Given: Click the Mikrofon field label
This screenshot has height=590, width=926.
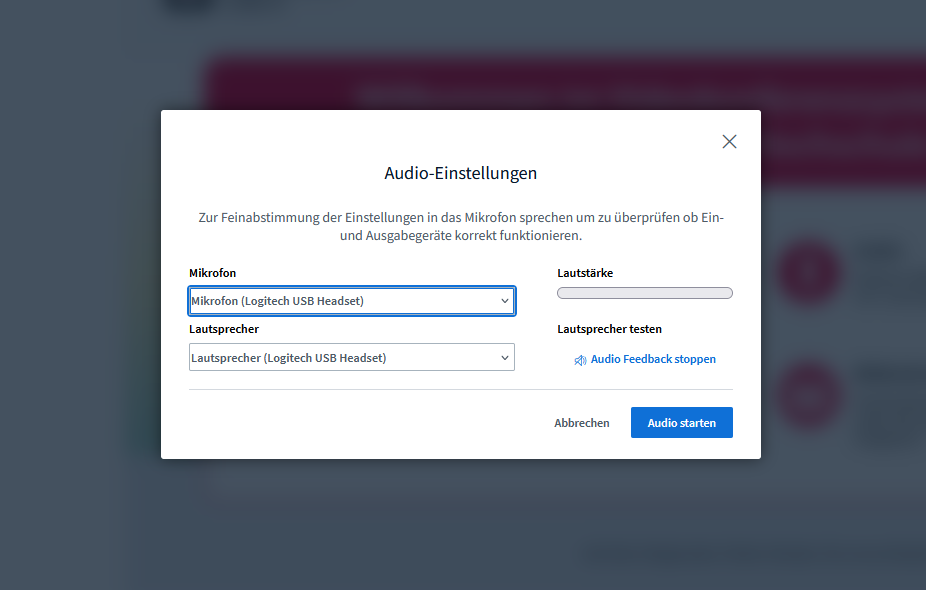Looking at the screenshot, I should click(x=213, y=273).
